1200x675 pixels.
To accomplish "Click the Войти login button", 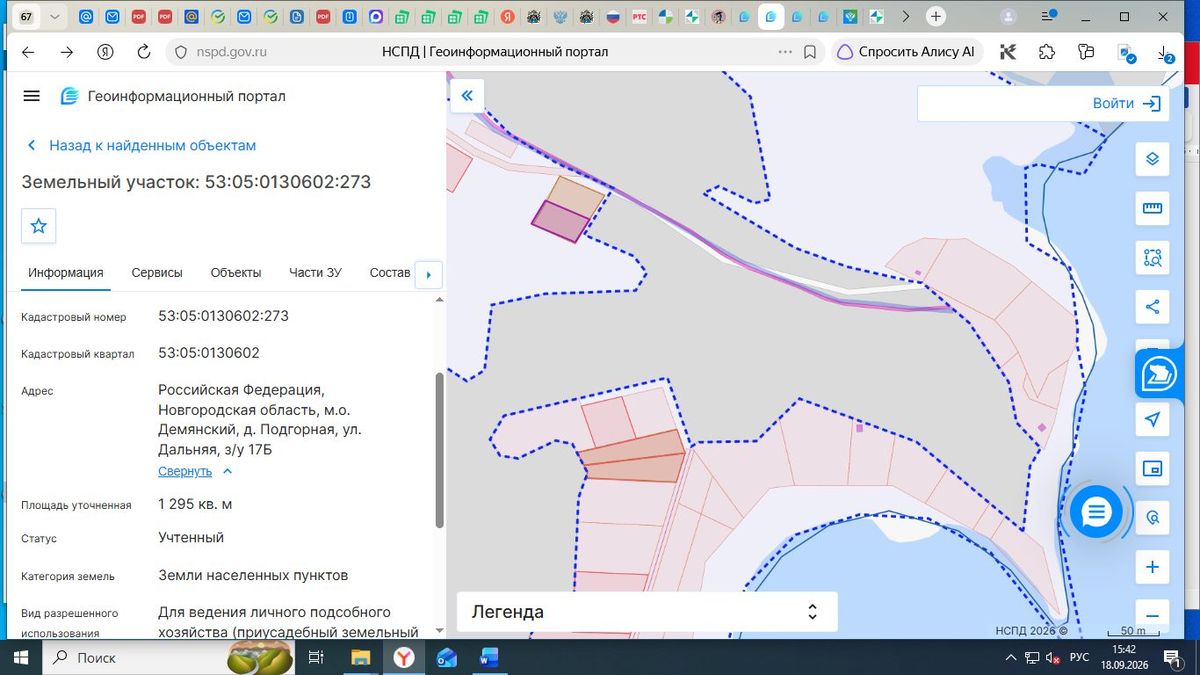I will (x=1125, y=103).
